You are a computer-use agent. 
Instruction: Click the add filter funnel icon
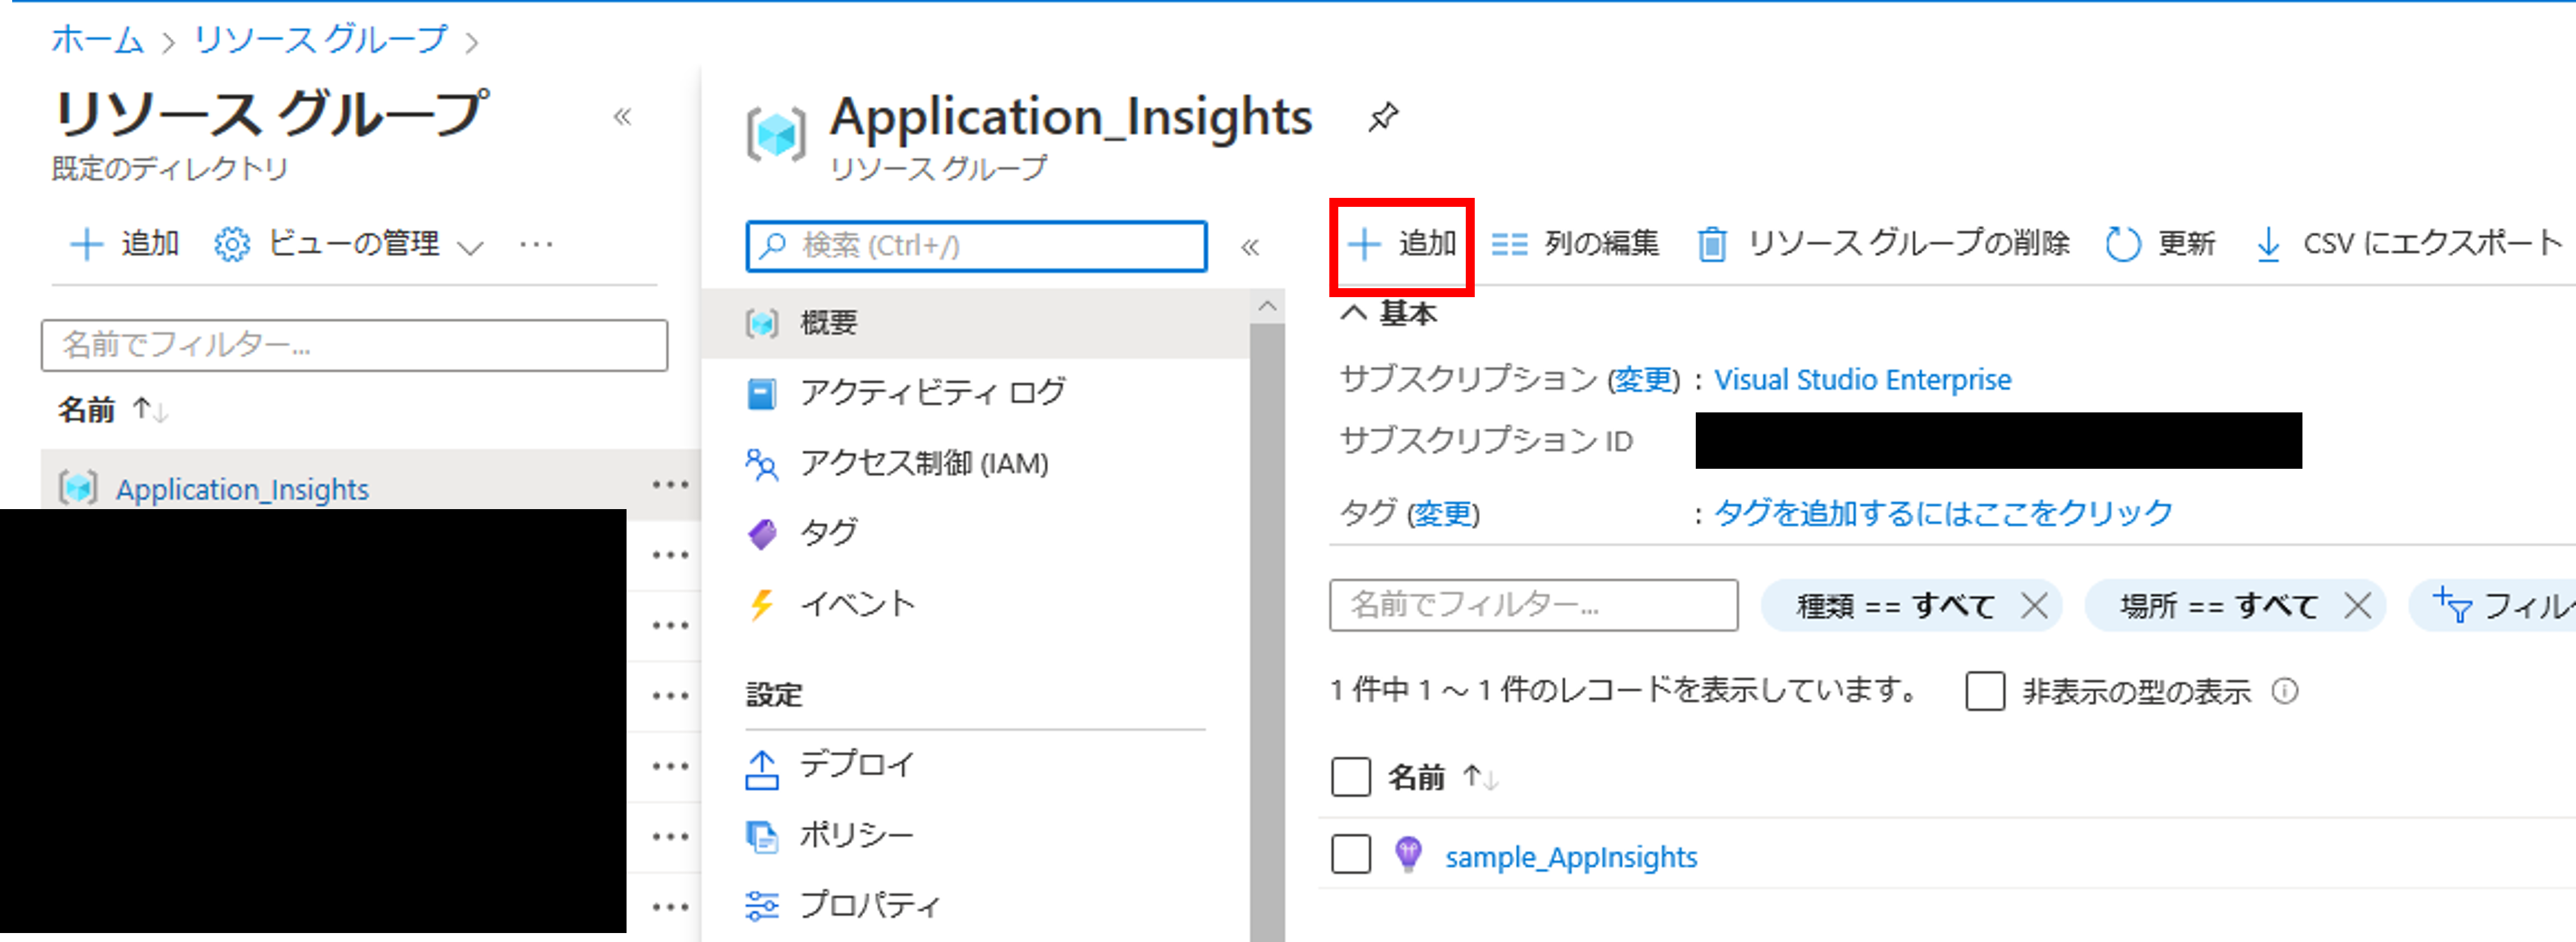point(2452,605)
